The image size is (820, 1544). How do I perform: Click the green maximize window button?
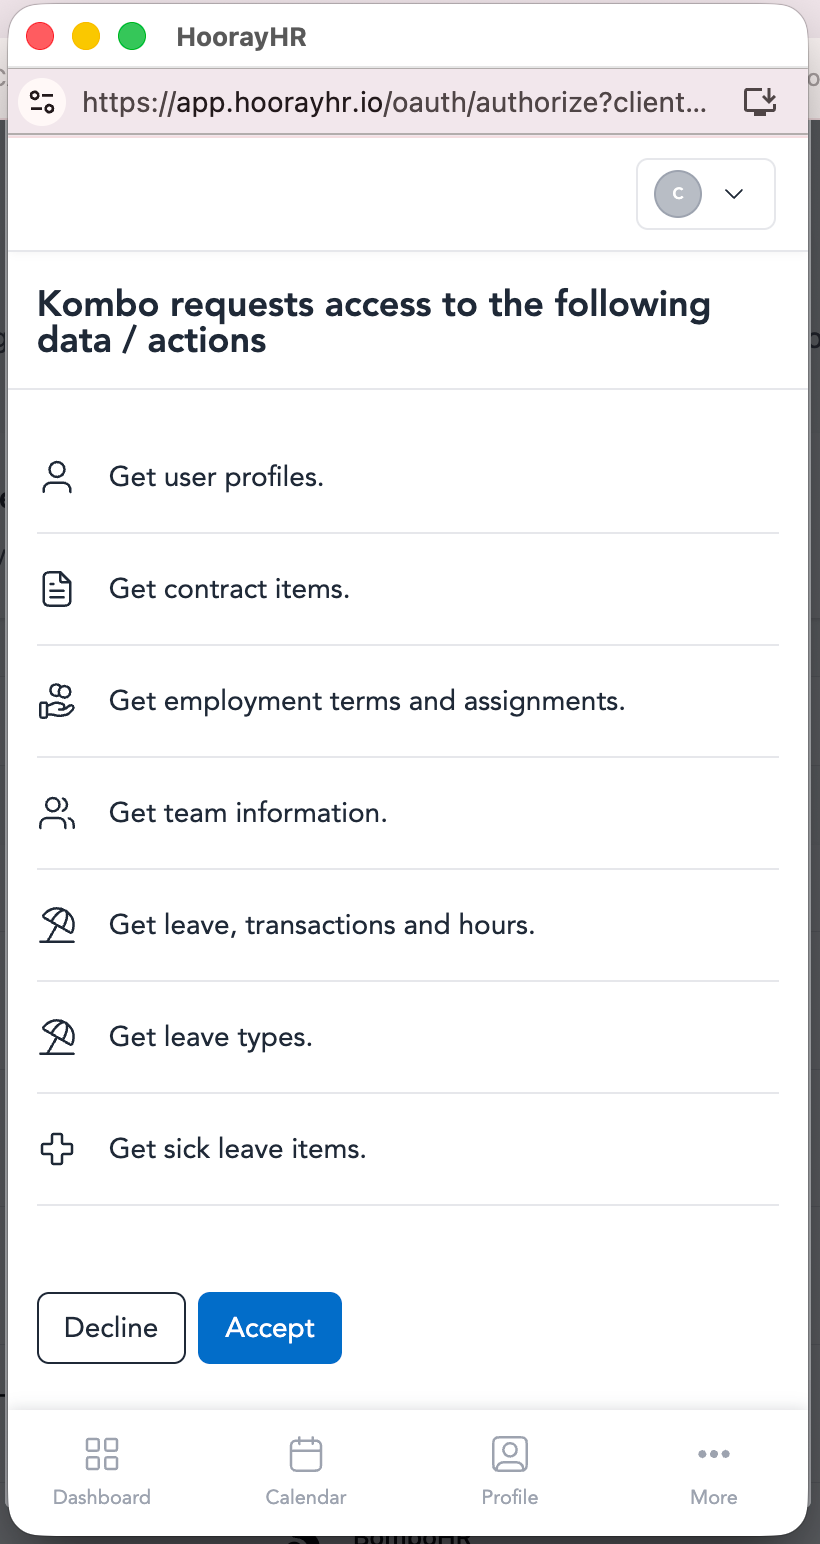pos(132,37)
